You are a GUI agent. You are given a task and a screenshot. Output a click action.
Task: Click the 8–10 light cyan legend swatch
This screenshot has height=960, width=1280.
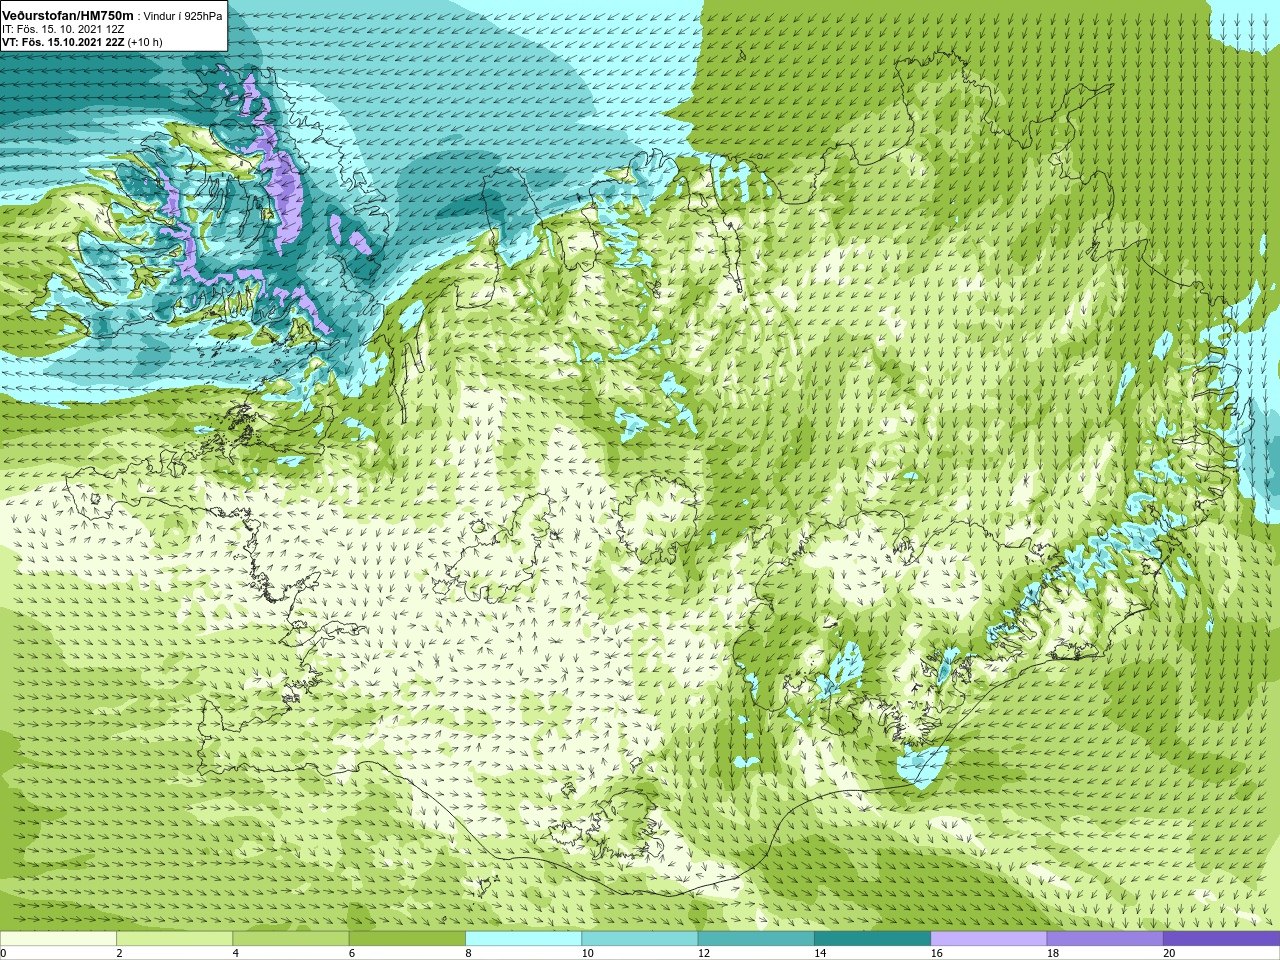[523, 939]
